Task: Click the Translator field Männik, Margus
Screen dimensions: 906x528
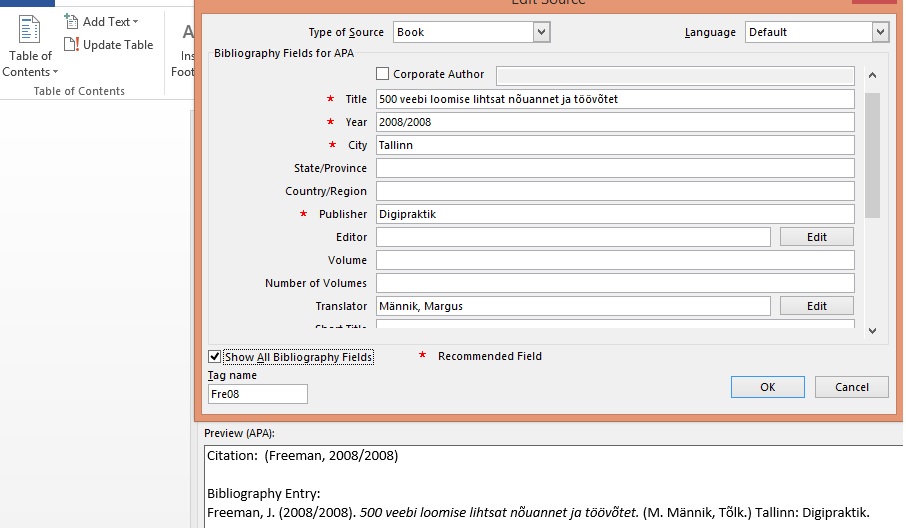Action: (573, 306)
